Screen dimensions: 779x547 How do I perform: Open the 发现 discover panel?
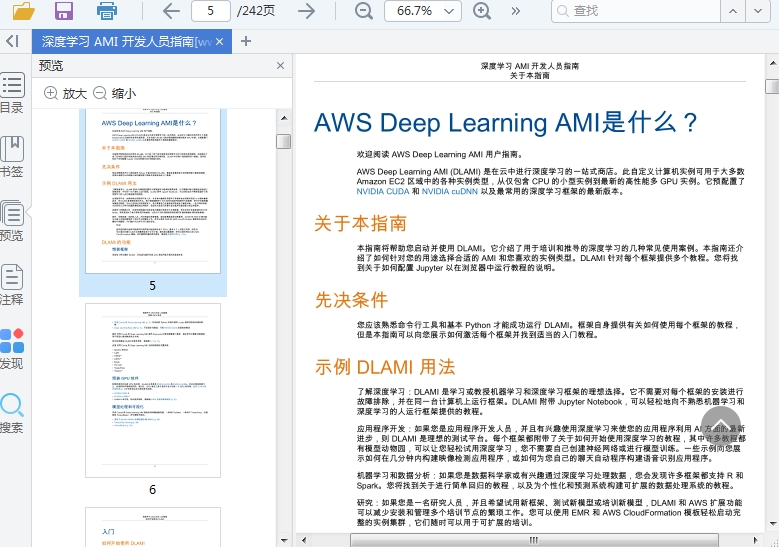coord(12,349)
